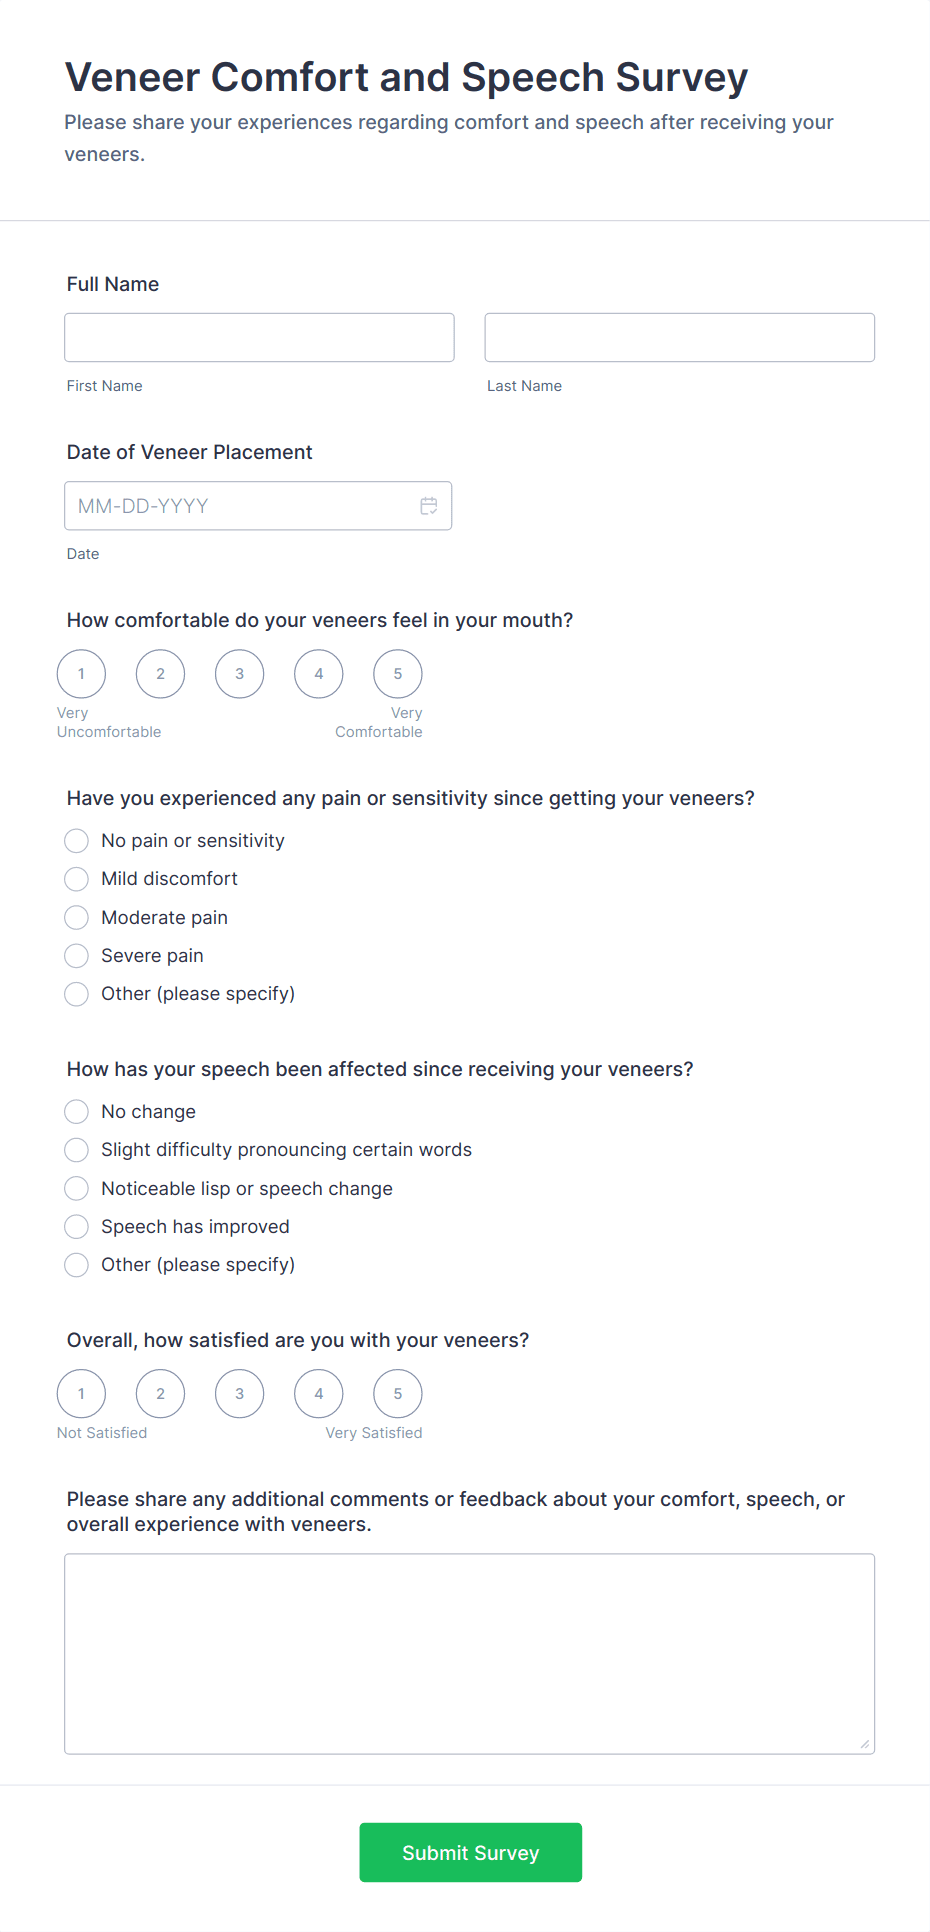Choose "Slight difficulty pronouncing certain words"
Screen dimensions: 930x1932
(x=76, y=1150)
